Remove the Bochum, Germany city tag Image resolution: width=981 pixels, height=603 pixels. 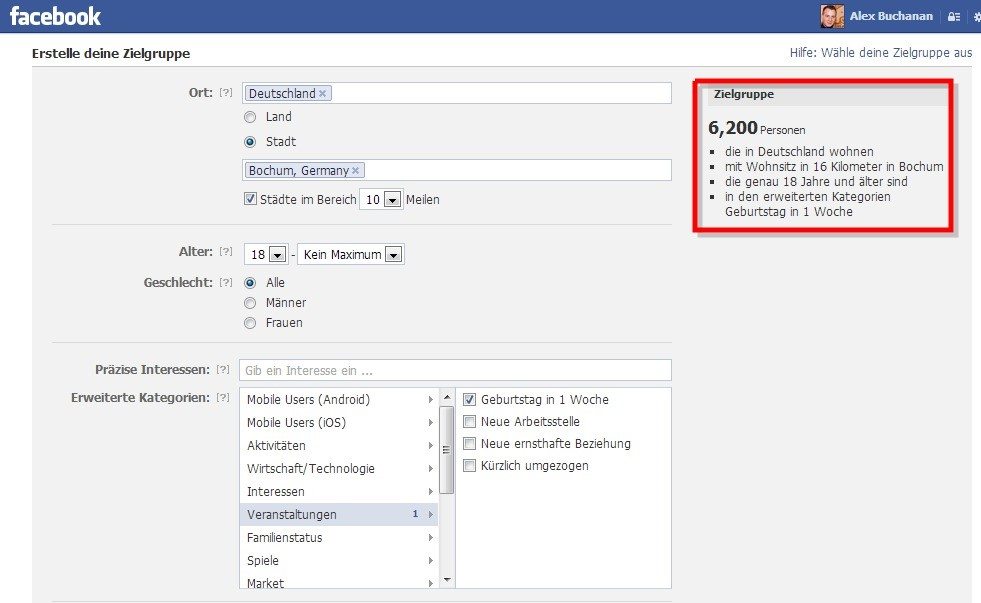coord(355,171)
